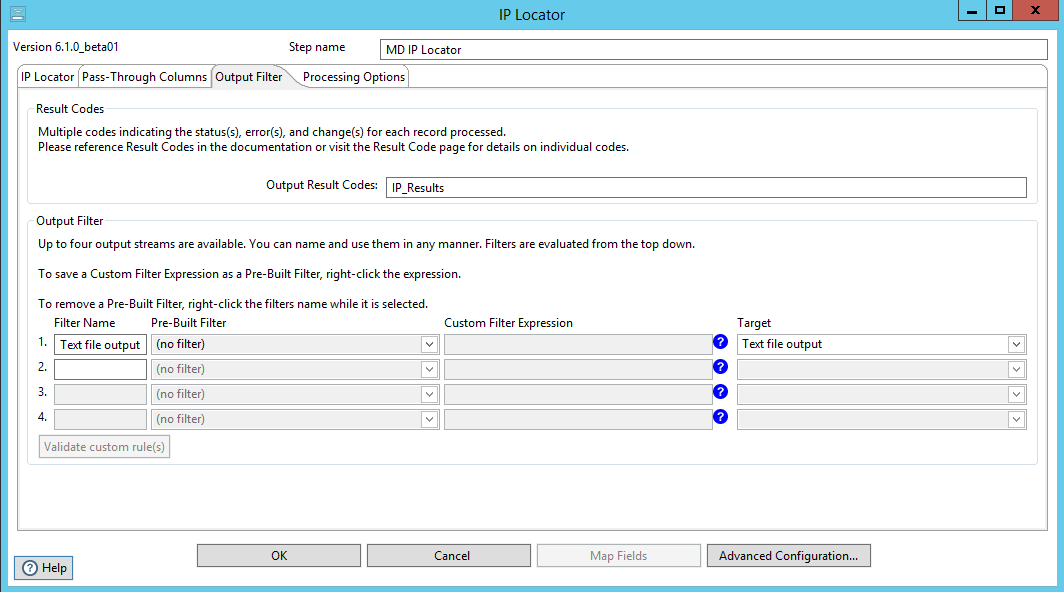Click the help icon for filter row 2
This screenshot has height=592, width=1064.
coord(720,367)
